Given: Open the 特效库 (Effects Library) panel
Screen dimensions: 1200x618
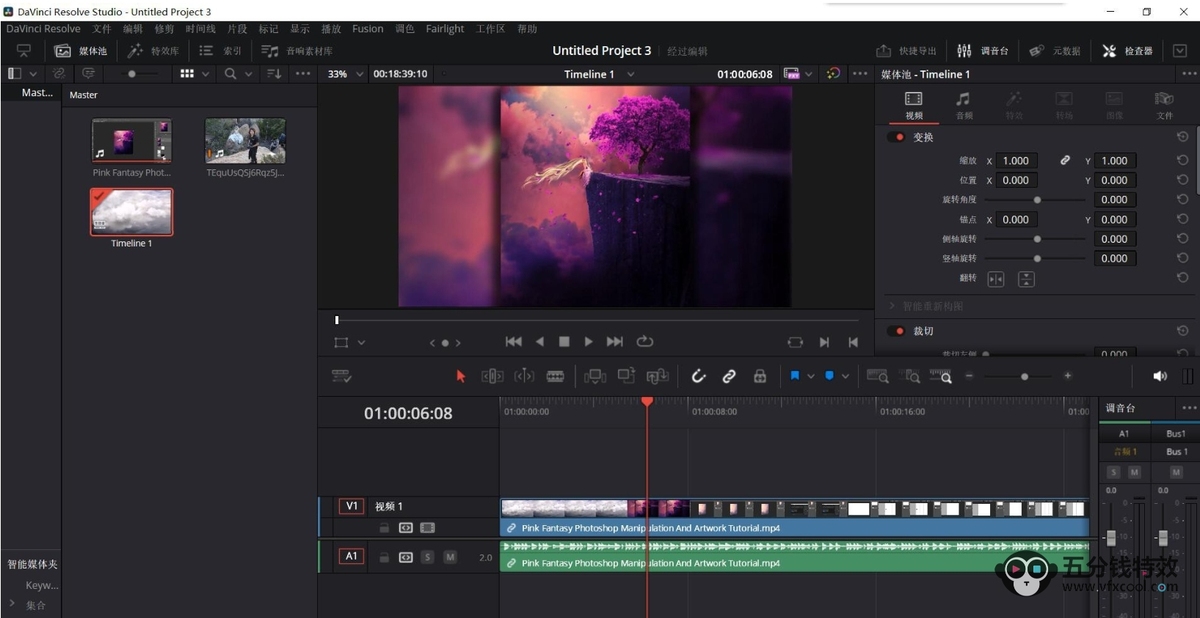Looking at the screenshot, I should tap(153, 51).
